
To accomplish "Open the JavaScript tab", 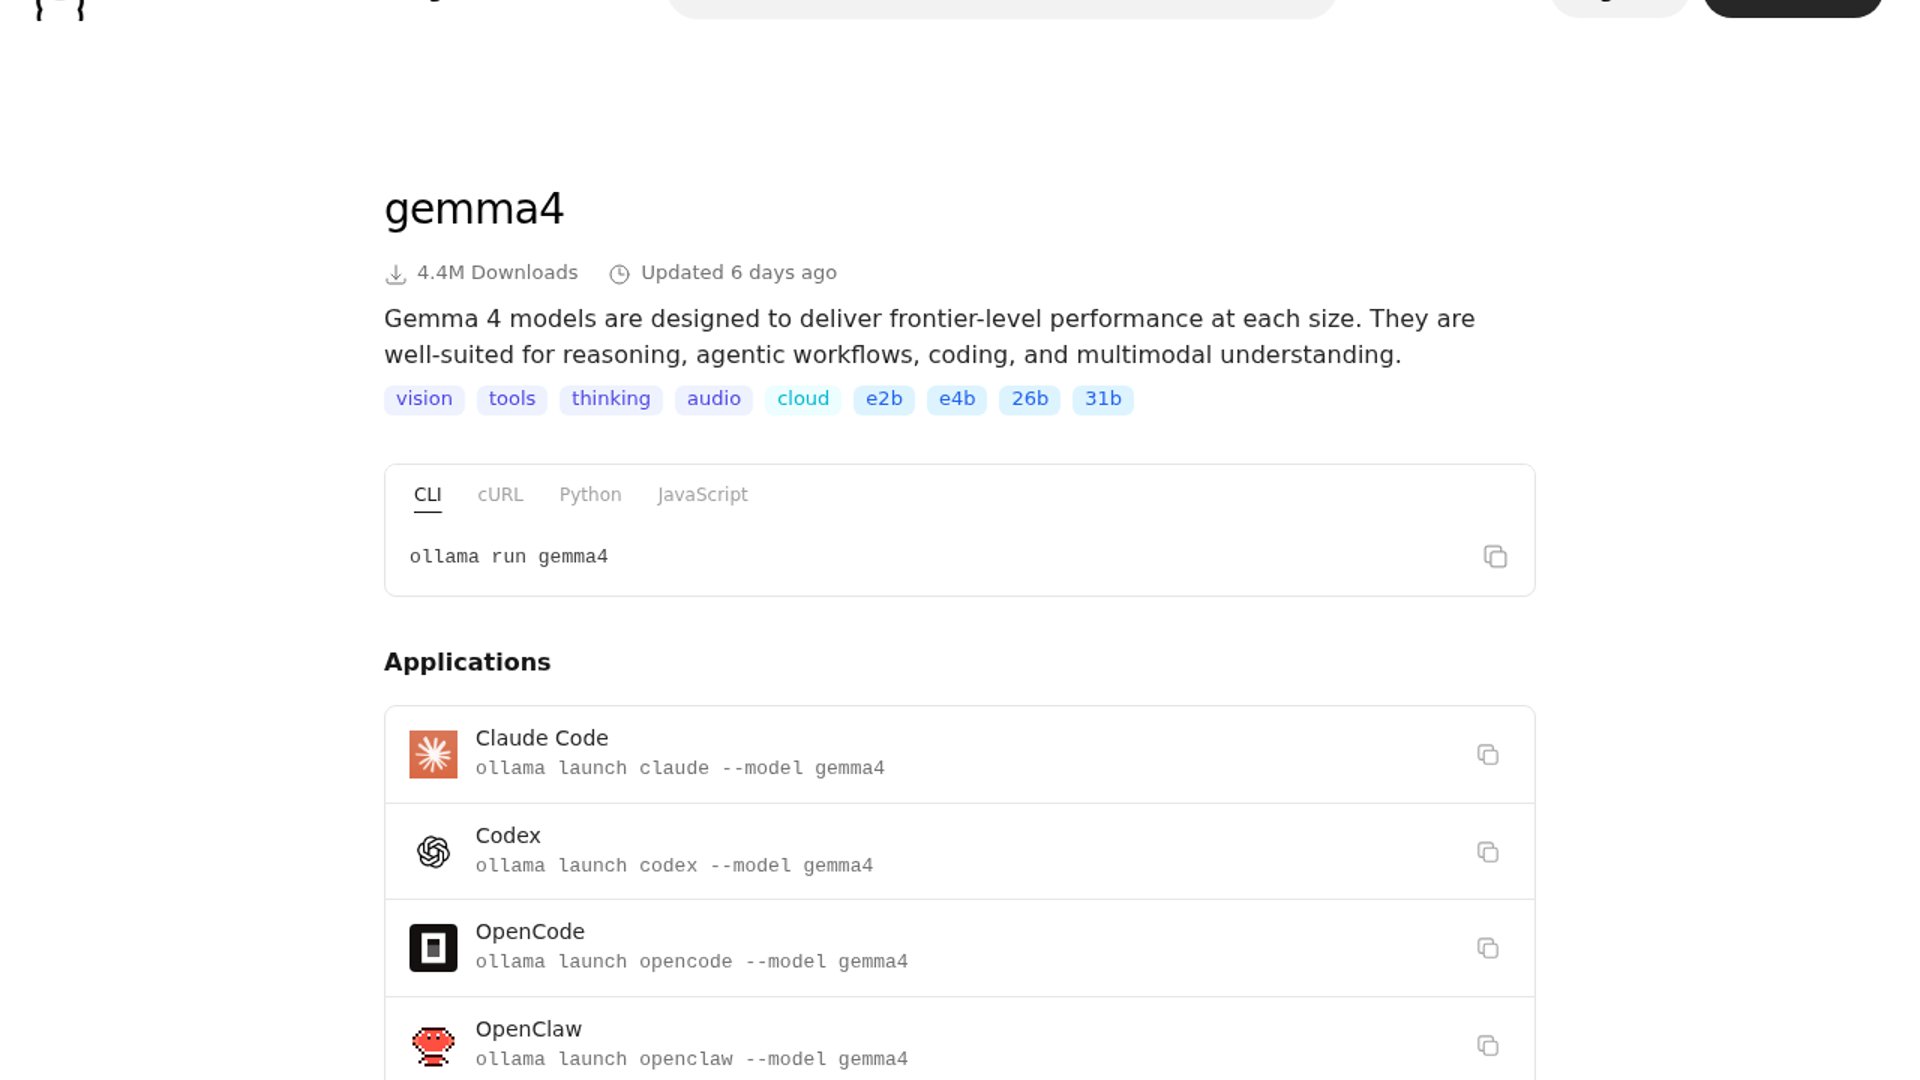I will click(x=702, y=495).
